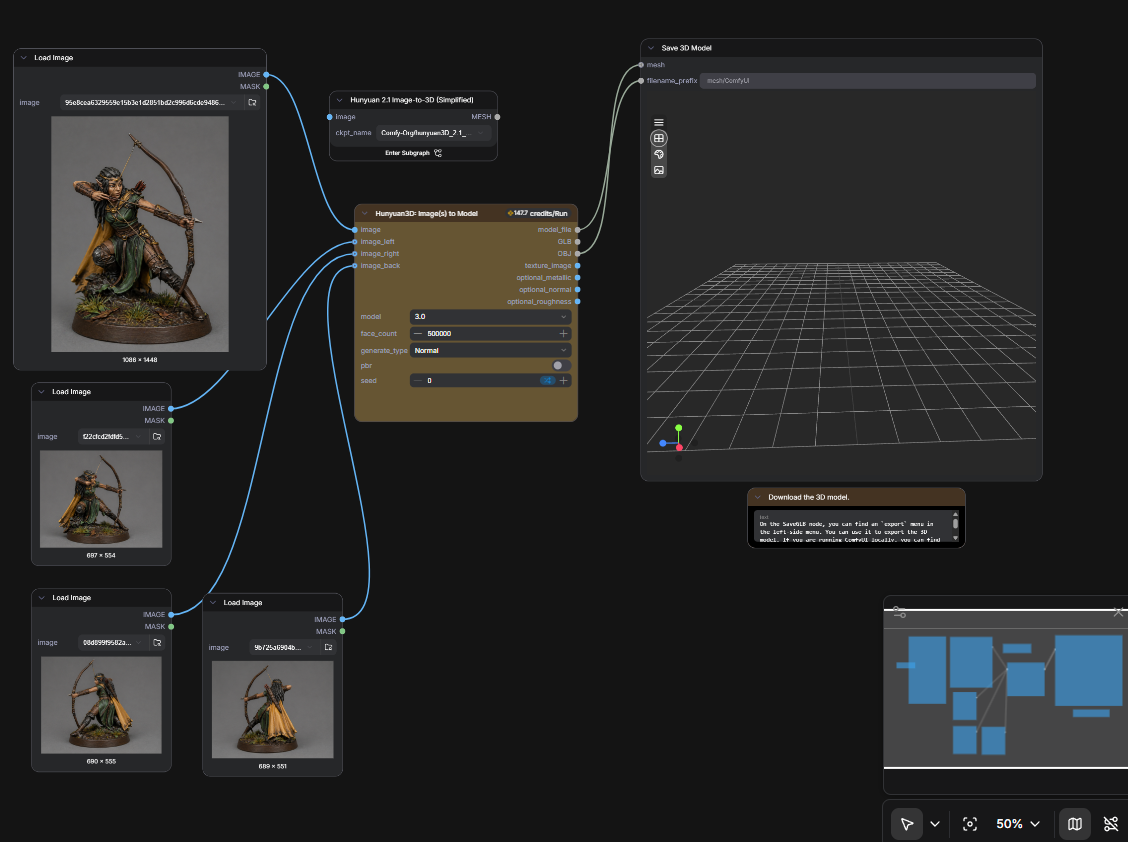Open the 3D viewer hamburger menu

click(658, 122)
